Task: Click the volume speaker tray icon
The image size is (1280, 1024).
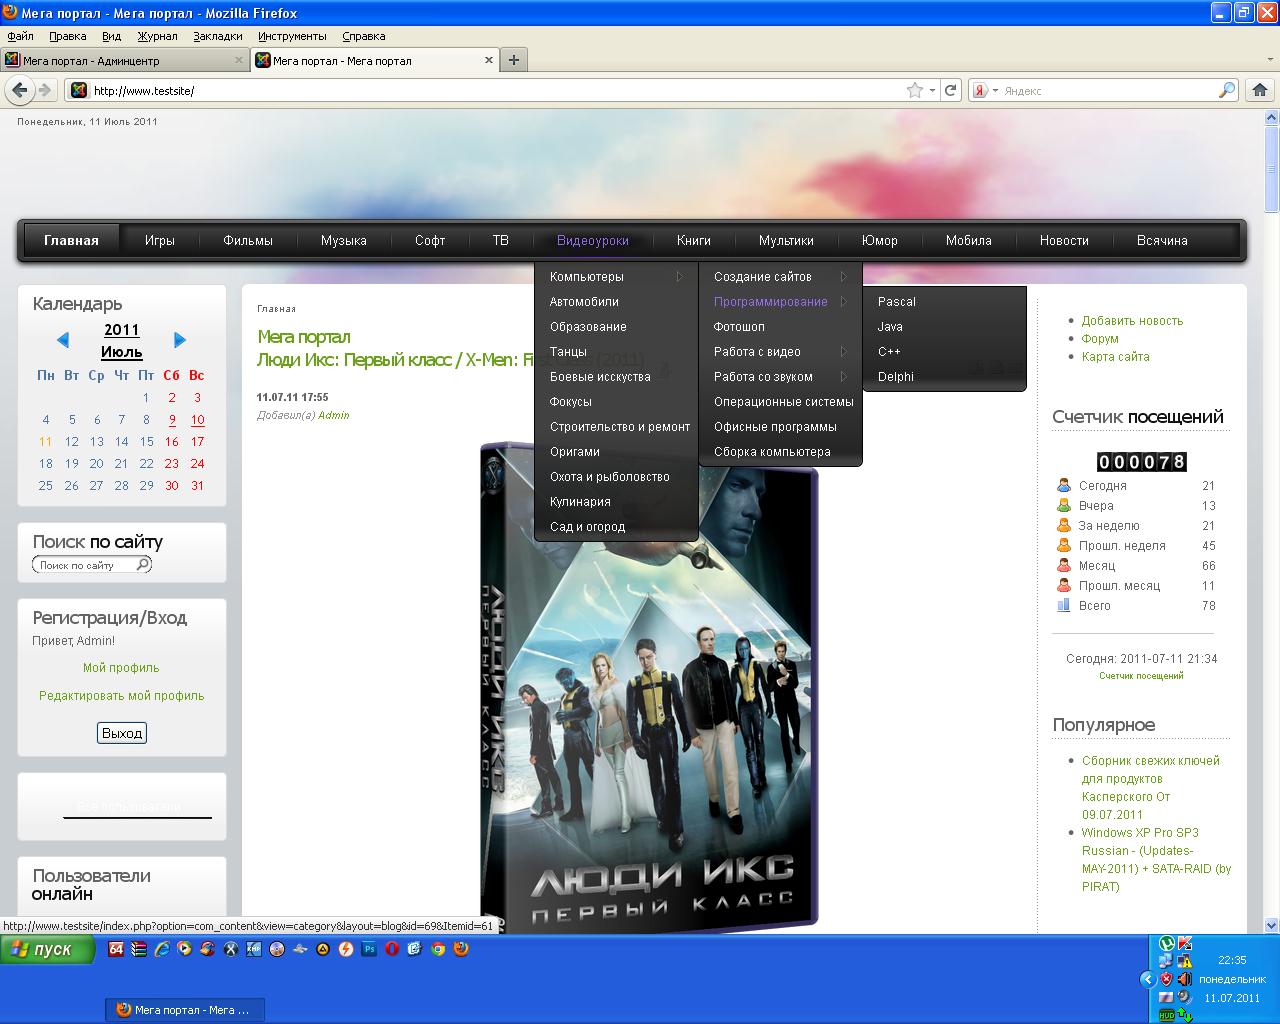Action: (1185, 979)
